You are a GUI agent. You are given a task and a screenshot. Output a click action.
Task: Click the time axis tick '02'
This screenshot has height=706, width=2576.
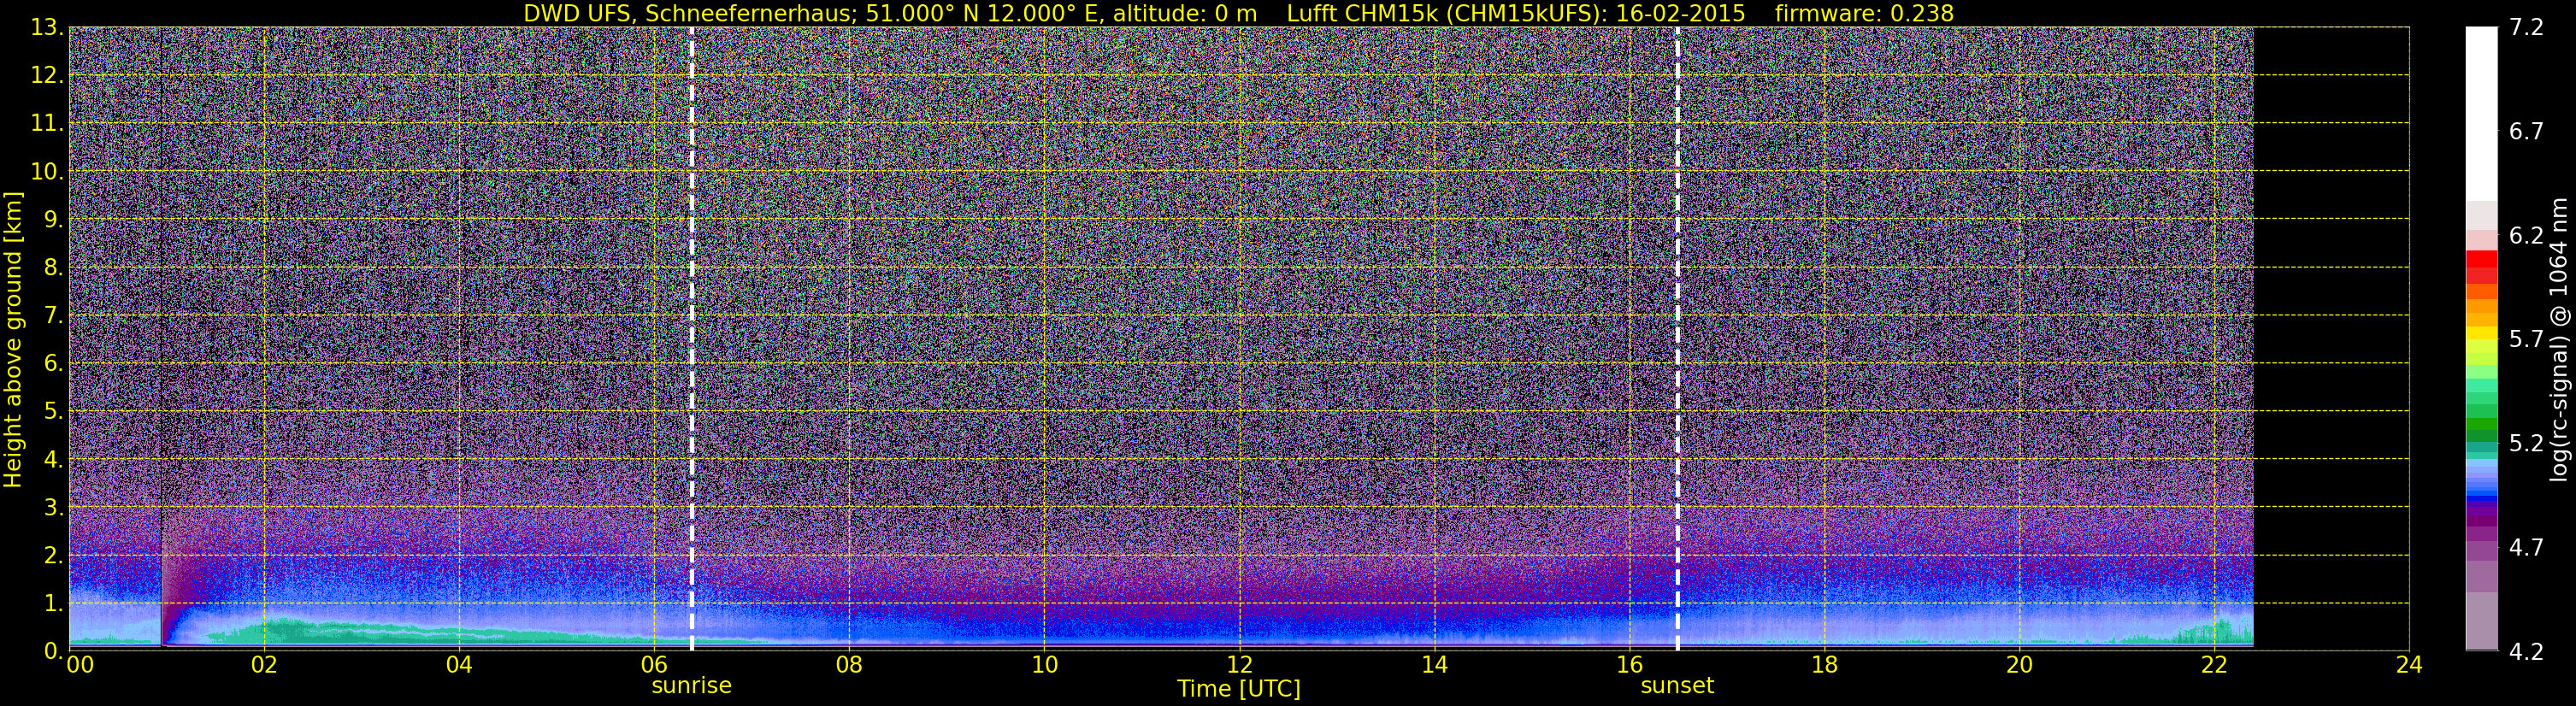click(x=264, y=665)
